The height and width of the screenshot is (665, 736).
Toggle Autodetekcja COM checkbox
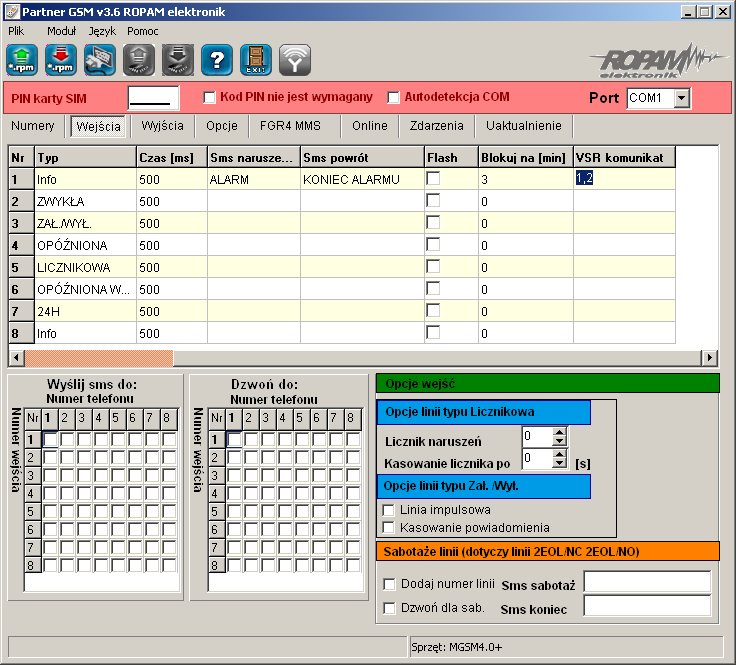tap(393, 98)
